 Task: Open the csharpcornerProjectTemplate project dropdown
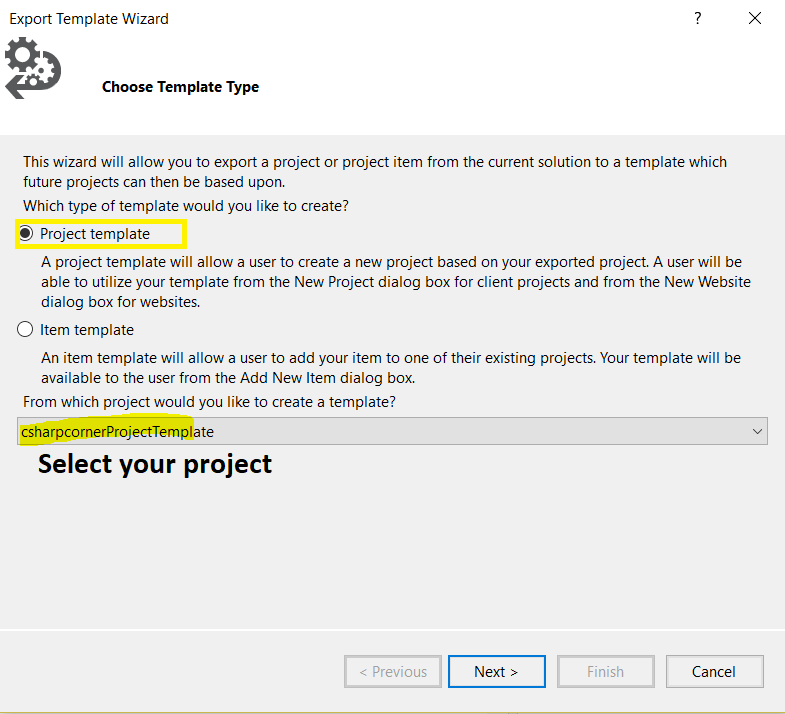tap(392, 431)
